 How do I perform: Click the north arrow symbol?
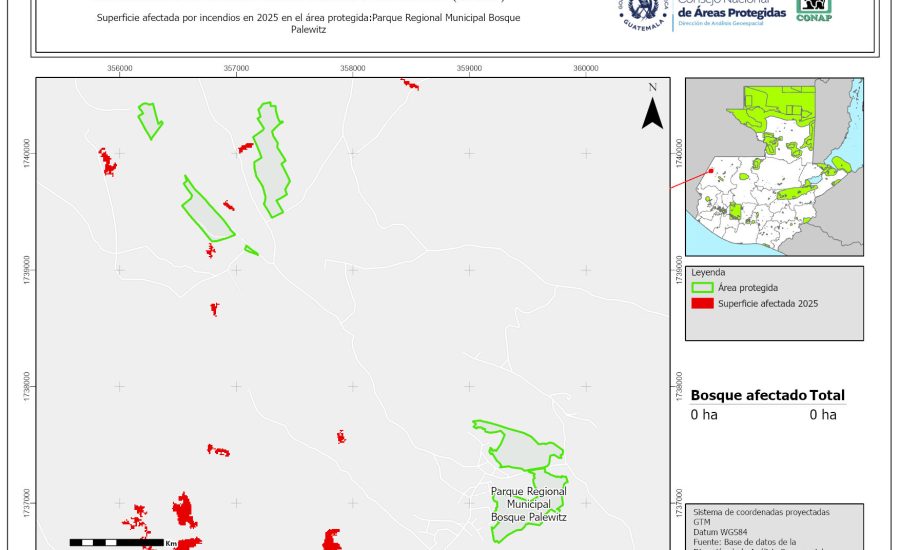pyautogui.click(x=652, y=110)
